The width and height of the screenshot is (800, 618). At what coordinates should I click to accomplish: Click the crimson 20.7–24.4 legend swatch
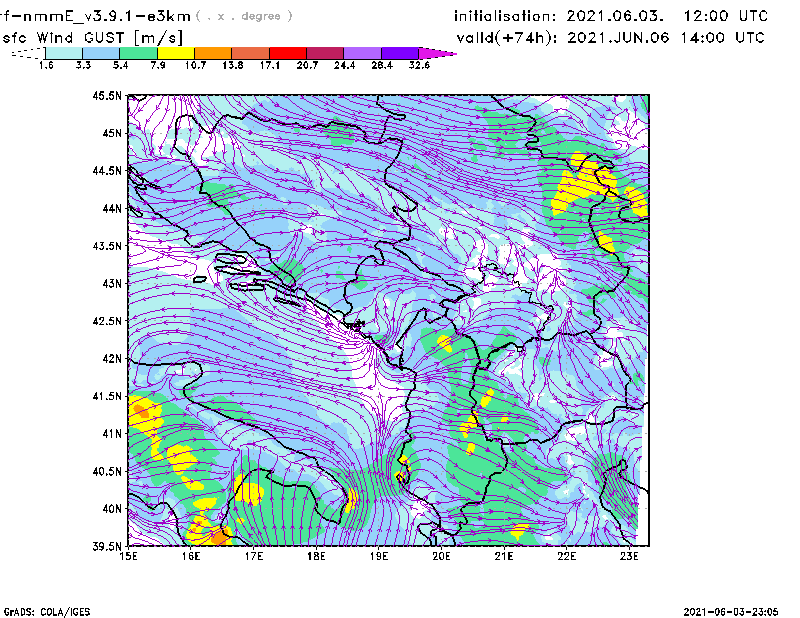click(325, 53)
